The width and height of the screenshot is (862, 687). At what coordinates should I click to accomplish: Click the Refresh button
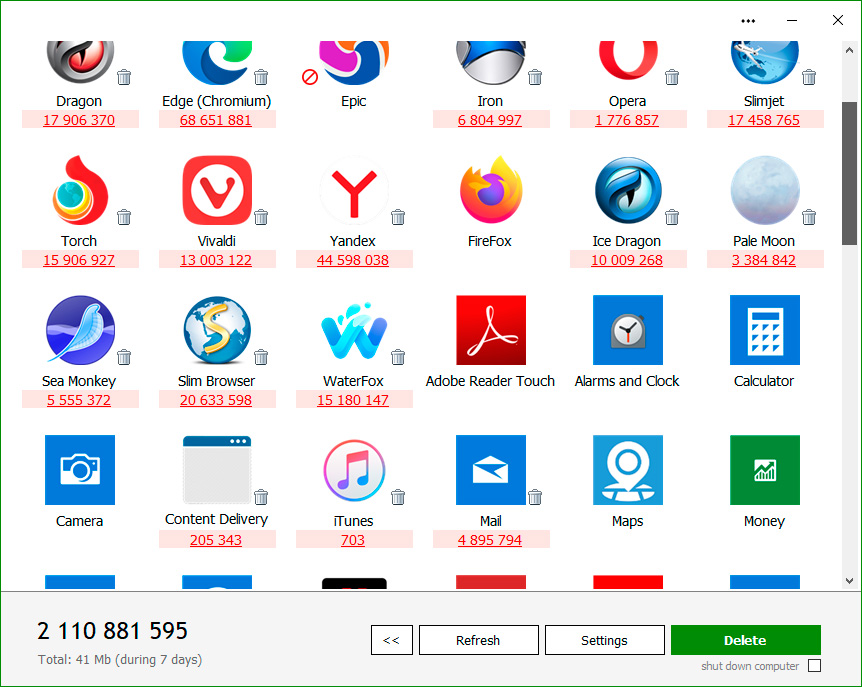(478, 640)
